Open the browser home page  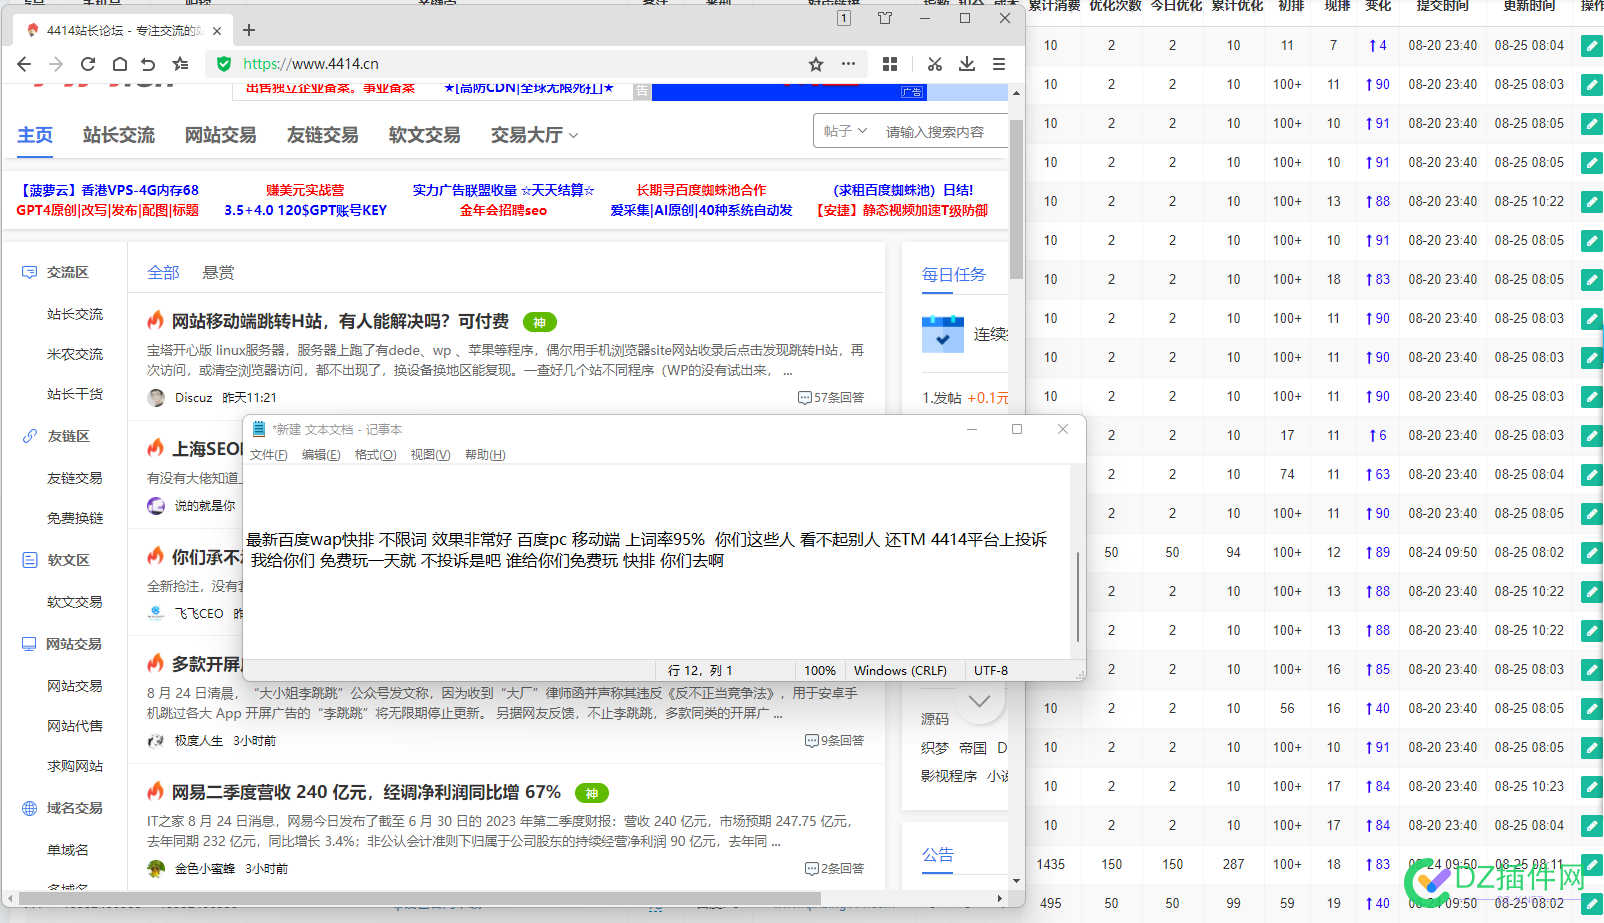click(119, 64)
